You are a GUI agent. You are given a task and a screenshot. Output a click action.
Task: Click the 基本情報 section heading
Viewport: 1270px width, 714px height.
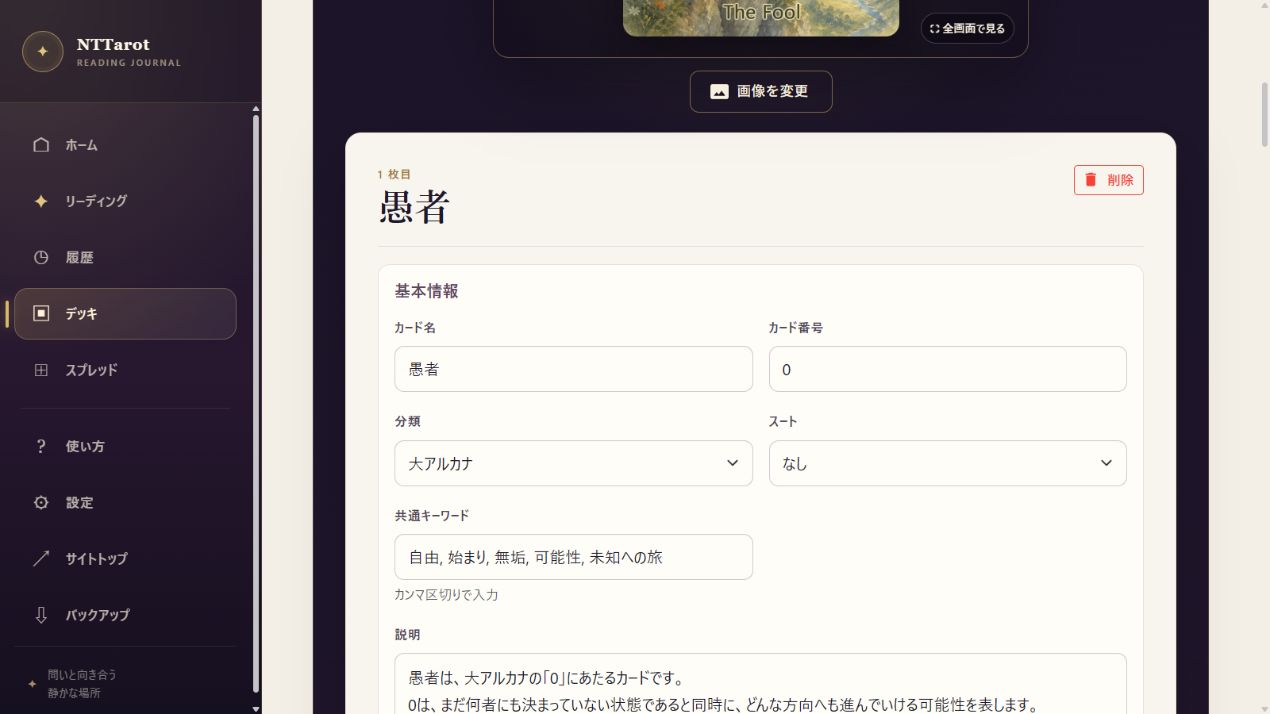click(x=427, y=291)
